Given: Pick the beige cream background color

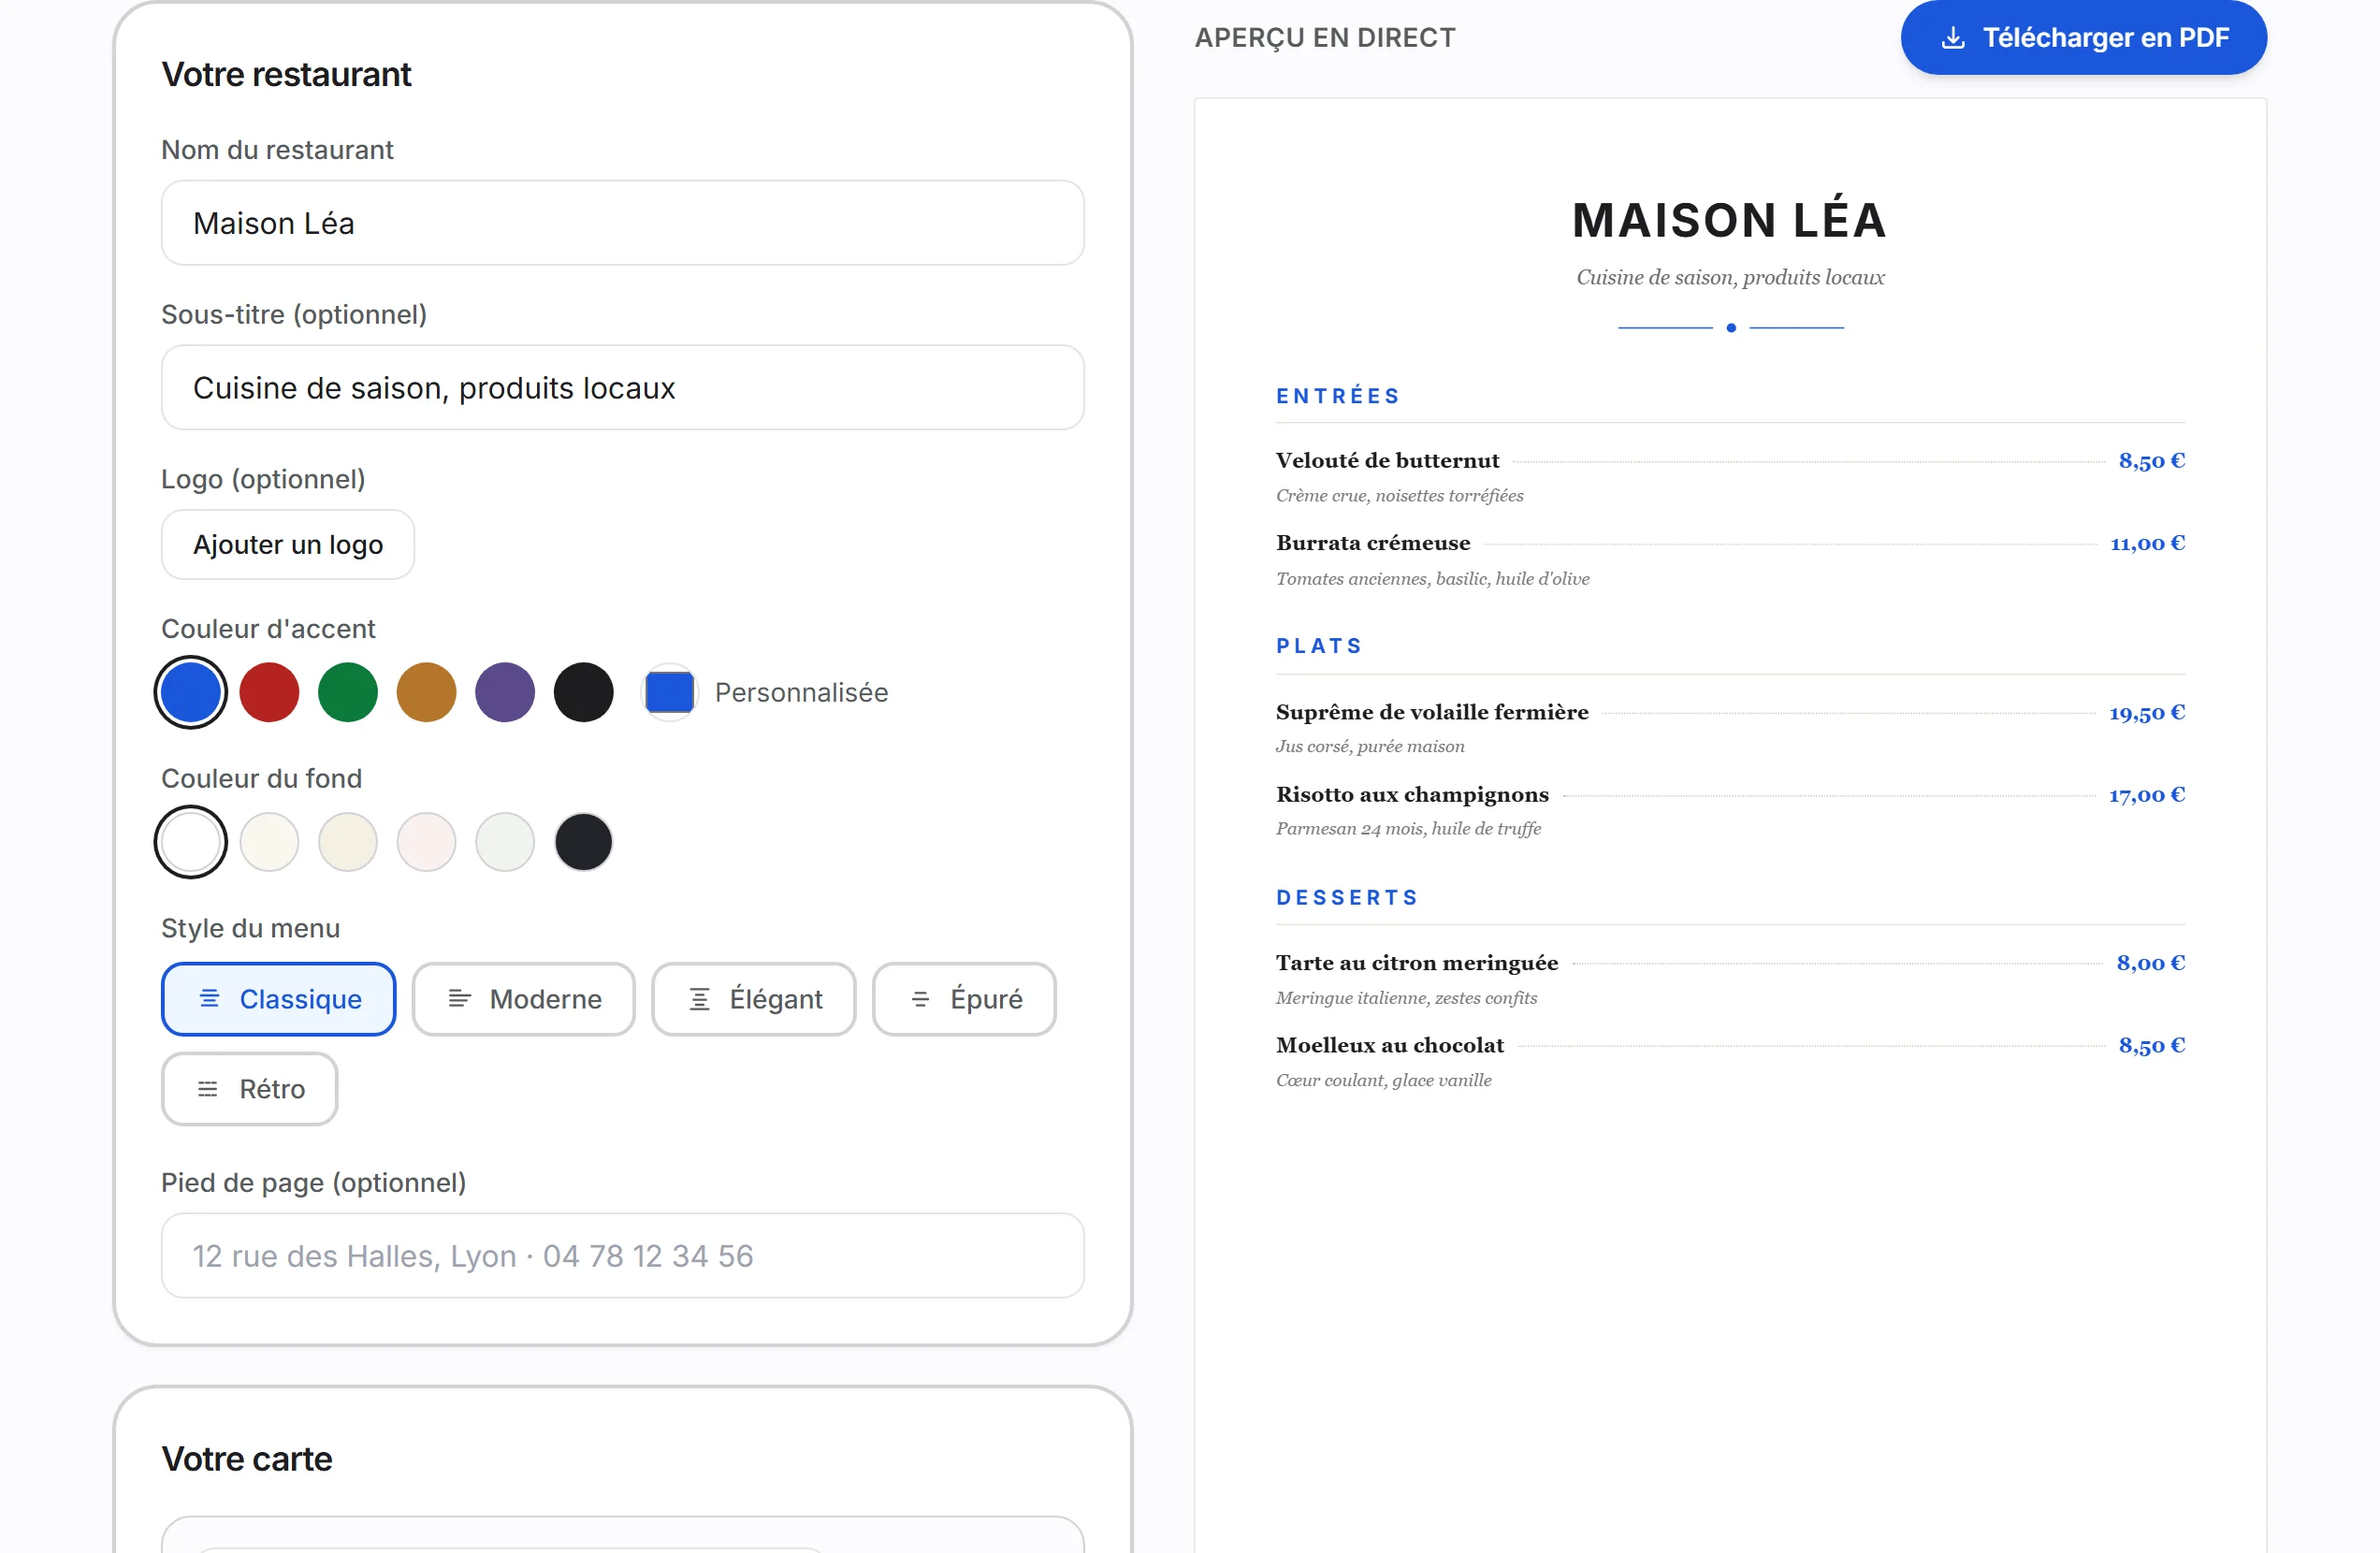Looking at the screenshot, I should 348,842.
